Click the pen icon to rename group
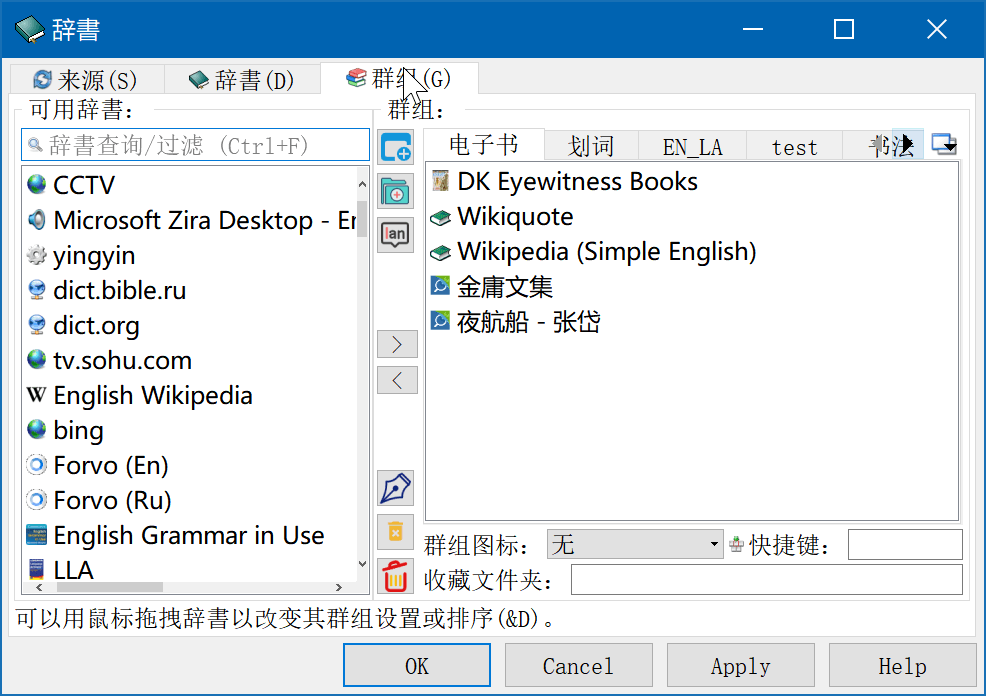986x696 pixels. [x=397, y=488]
